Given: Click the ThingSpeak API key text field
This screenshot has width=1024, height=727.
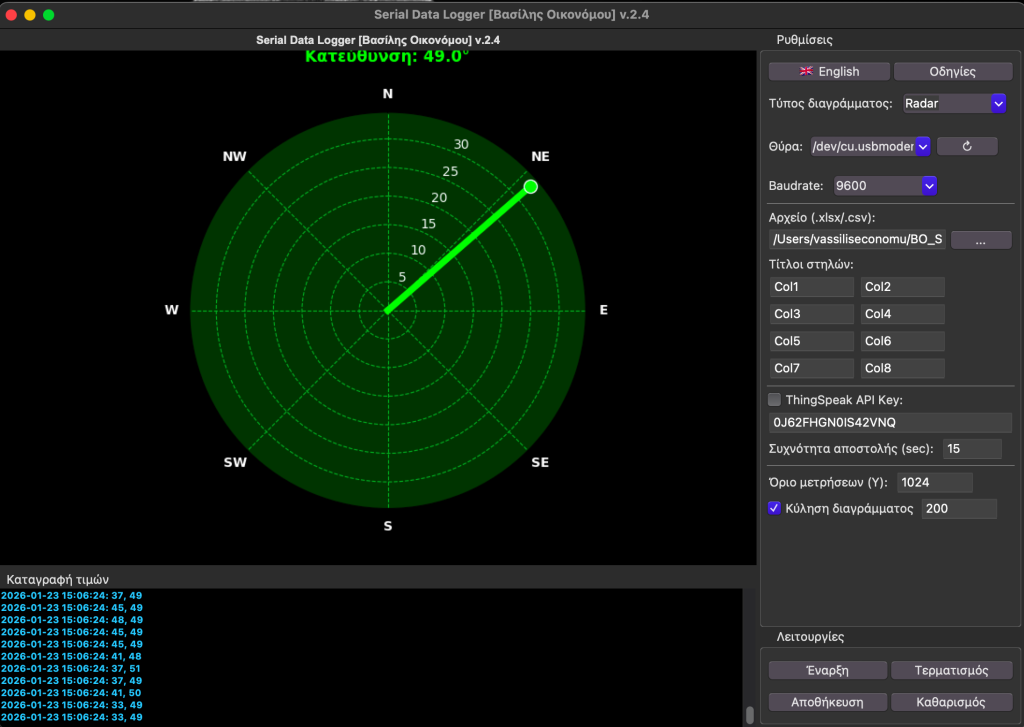Looking at the screenshot, I should 889,422.
